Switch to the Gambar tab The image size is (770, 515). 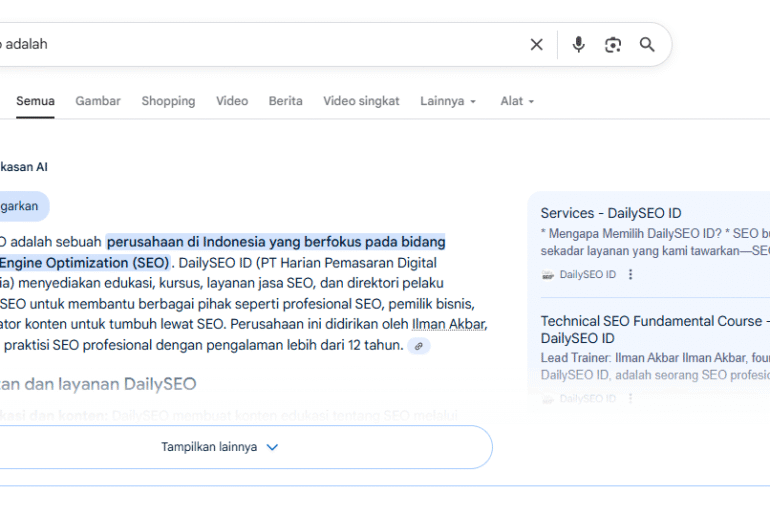click(x=98, y=101)
